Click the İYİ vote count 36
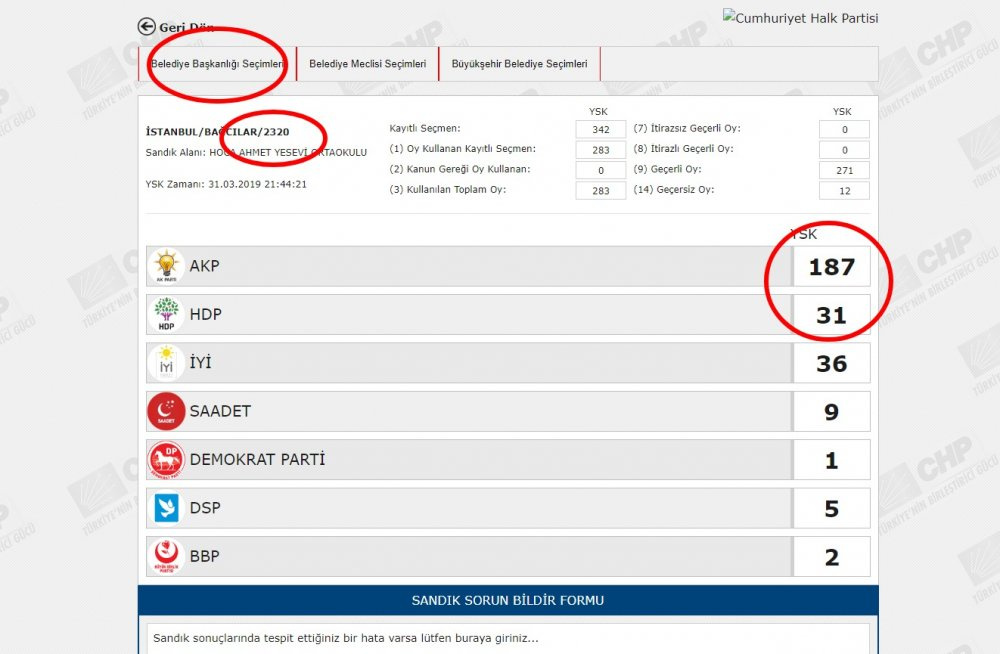 (832, 364)
